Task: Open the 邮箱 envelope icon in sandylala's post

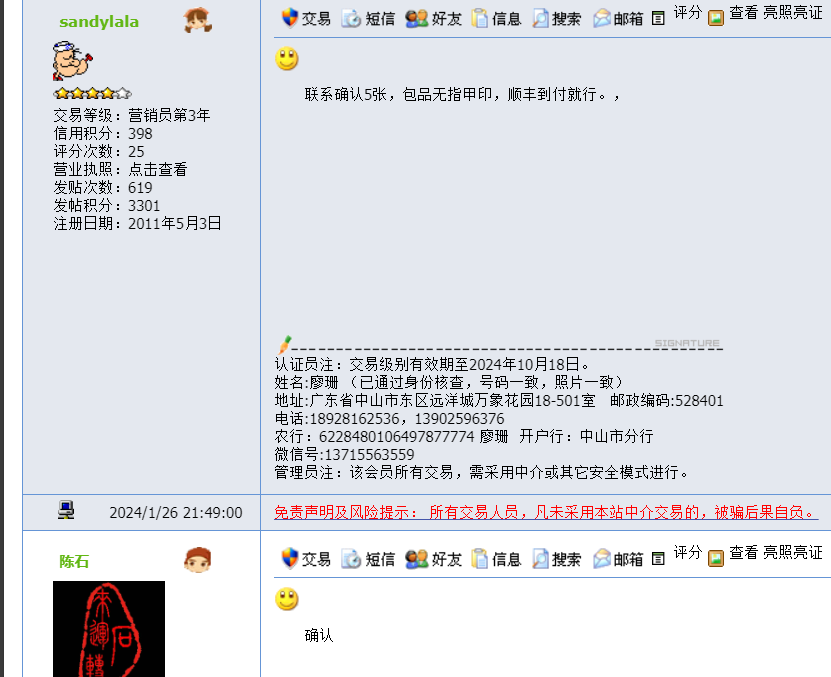Action: pyautogui.click(x=602, y=19)
